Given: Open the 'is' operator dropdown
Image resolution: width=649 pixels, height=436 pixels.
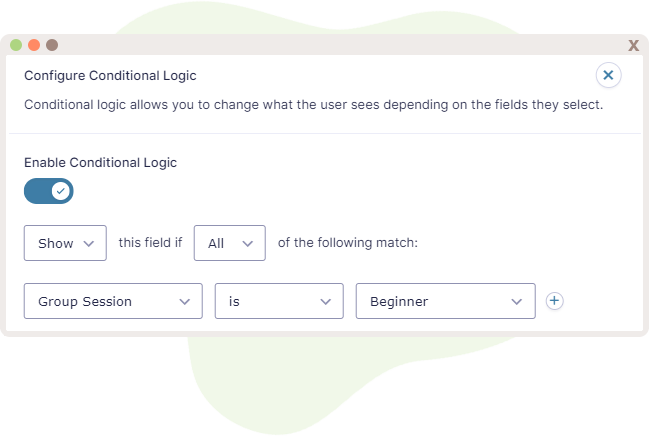Looking at the screenshot, I should (279, 301).
